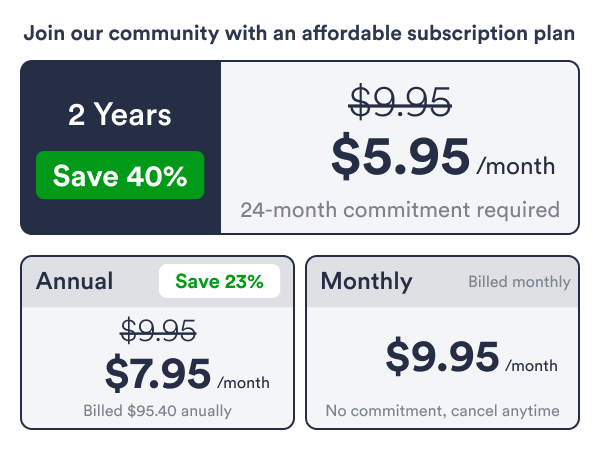
Task: Click the Save 23% badge
Action: tap(220, 281)
